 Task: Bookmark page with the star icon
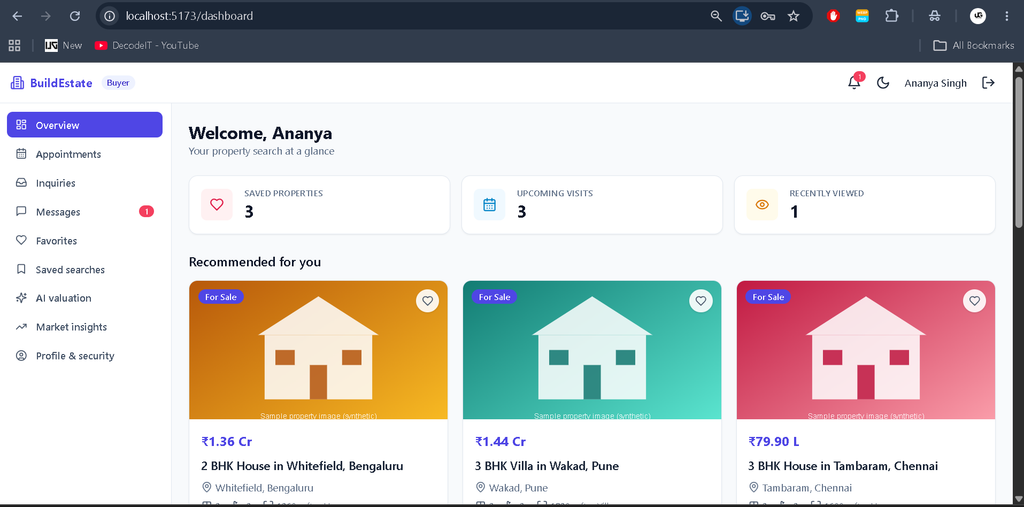tap(793, 16)
